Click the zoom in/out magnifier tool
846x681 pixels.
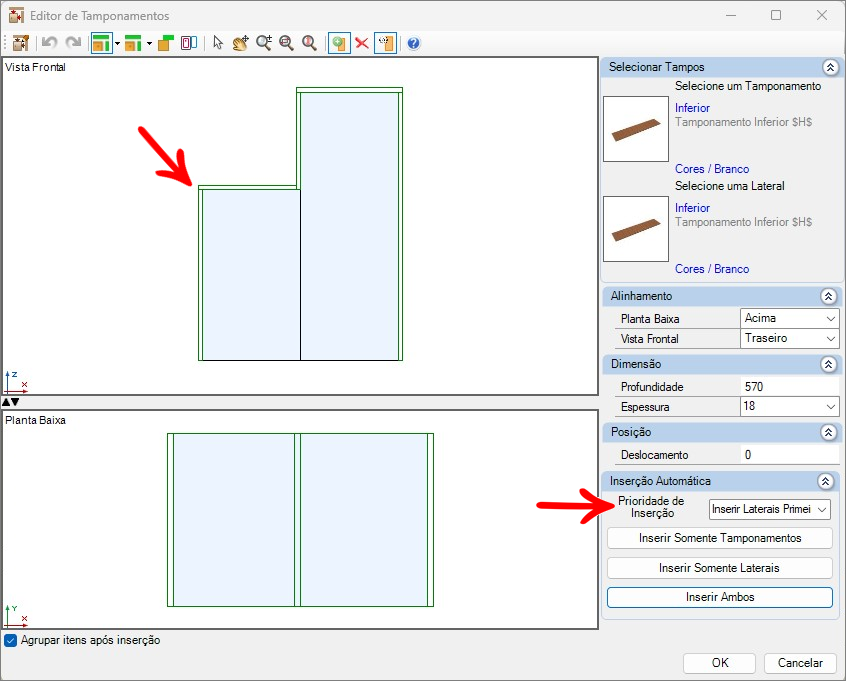263,43
